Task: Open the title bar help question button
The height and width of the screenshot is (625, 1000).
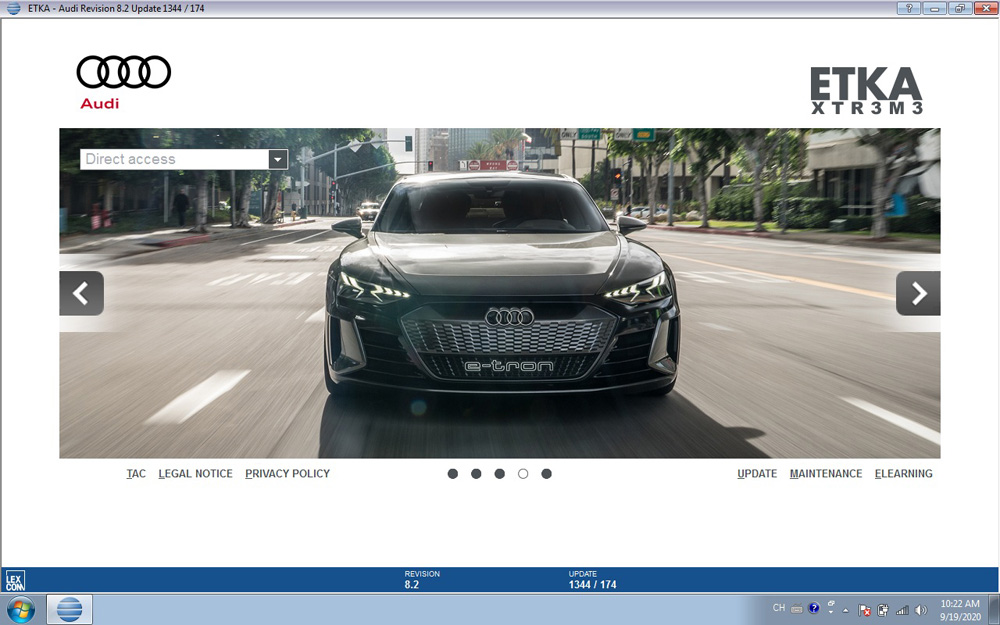Action: pos(908,8)
